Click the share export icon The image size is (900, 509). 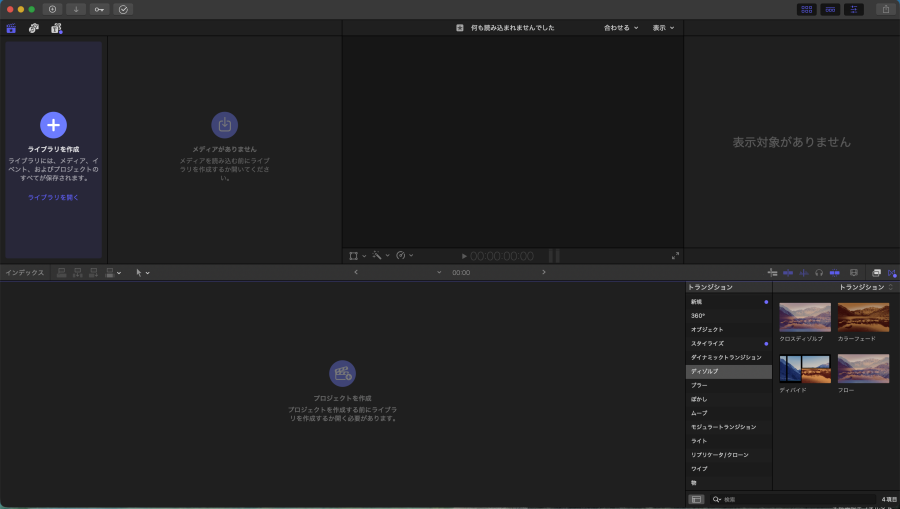coord(885,9)
